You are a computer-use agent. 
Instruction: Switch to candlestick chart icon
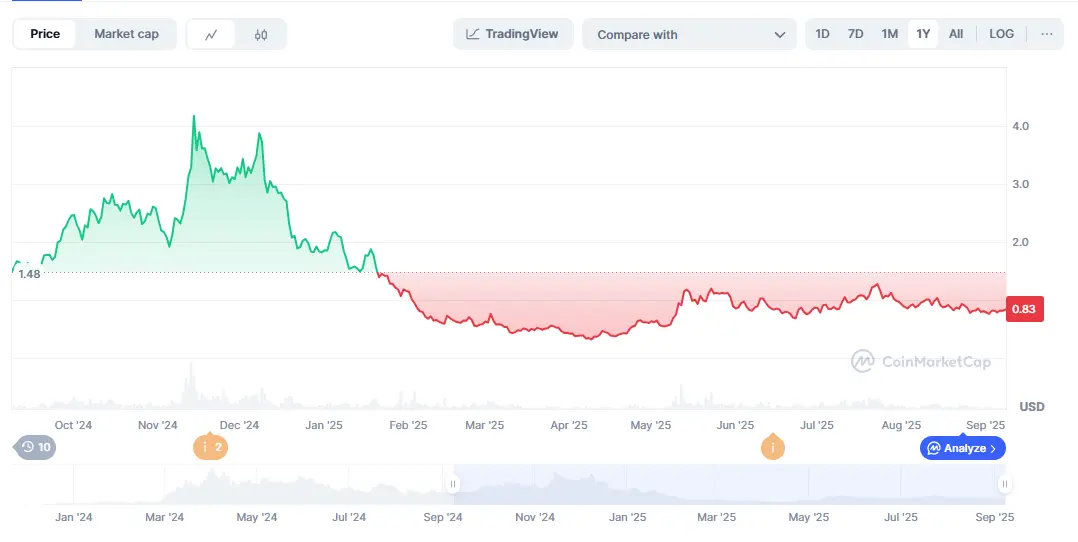[x=261, y=34]
